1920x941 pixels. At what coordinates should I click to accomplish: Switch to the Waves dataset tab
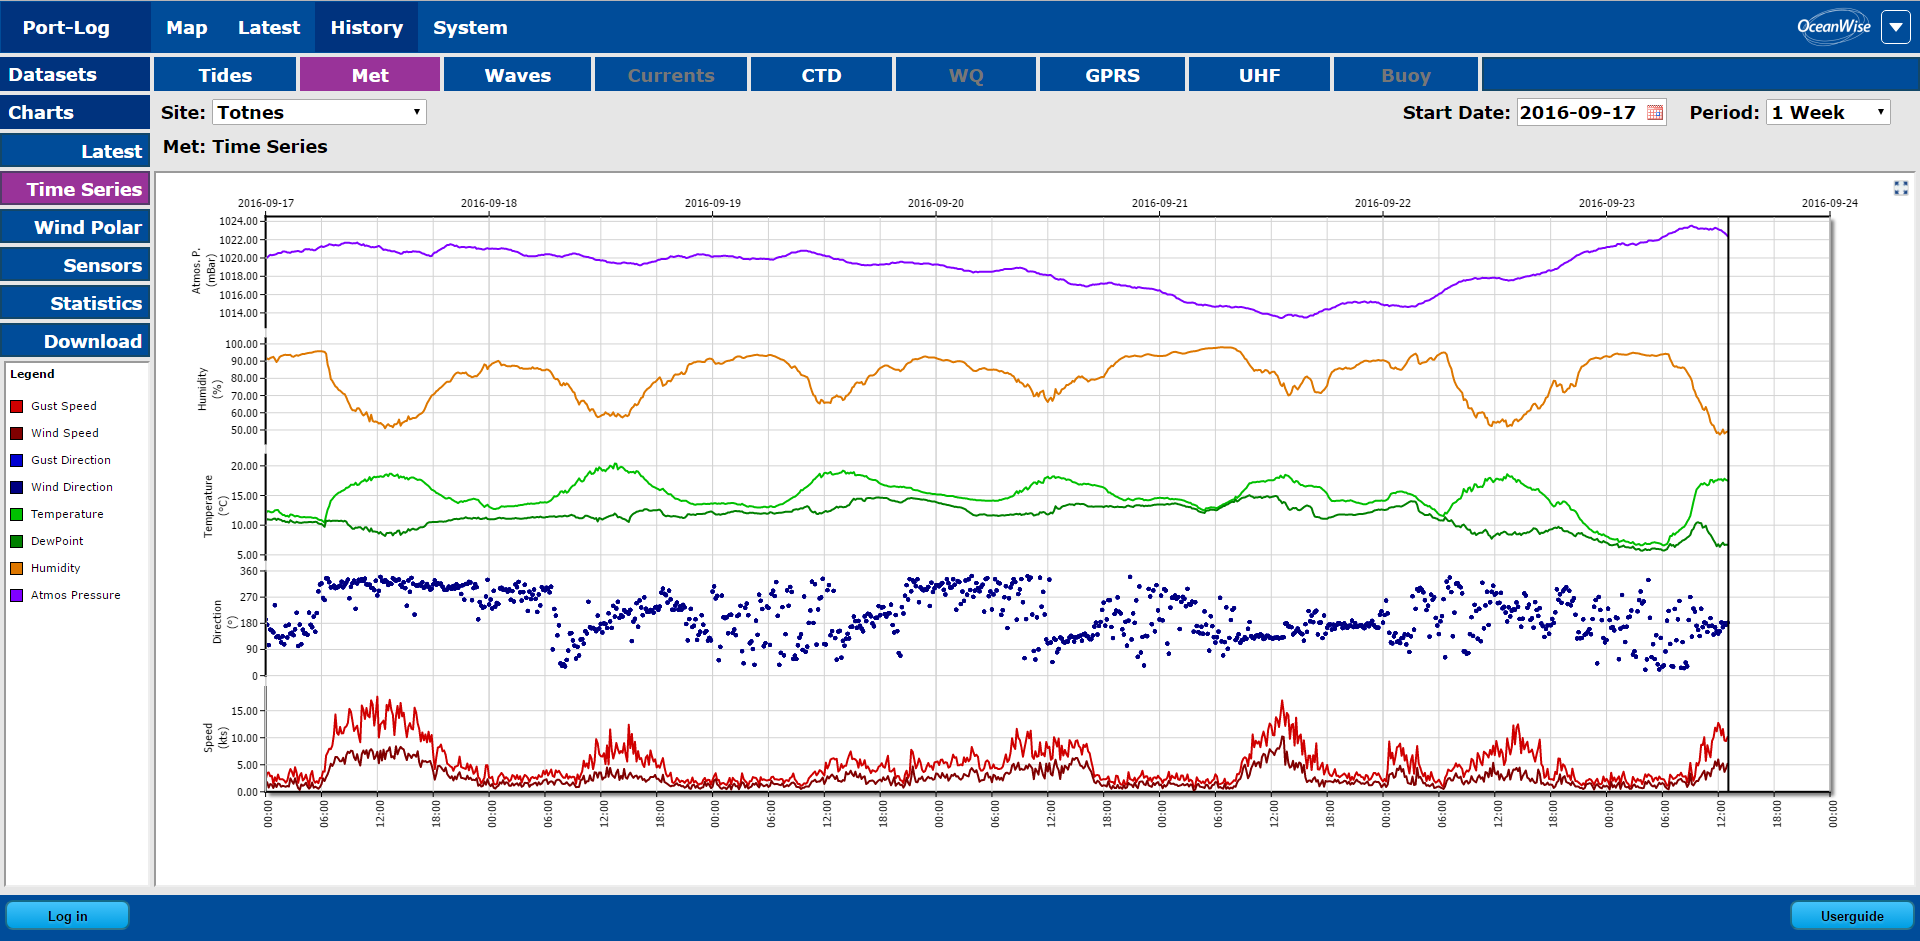tap(517, 75)
